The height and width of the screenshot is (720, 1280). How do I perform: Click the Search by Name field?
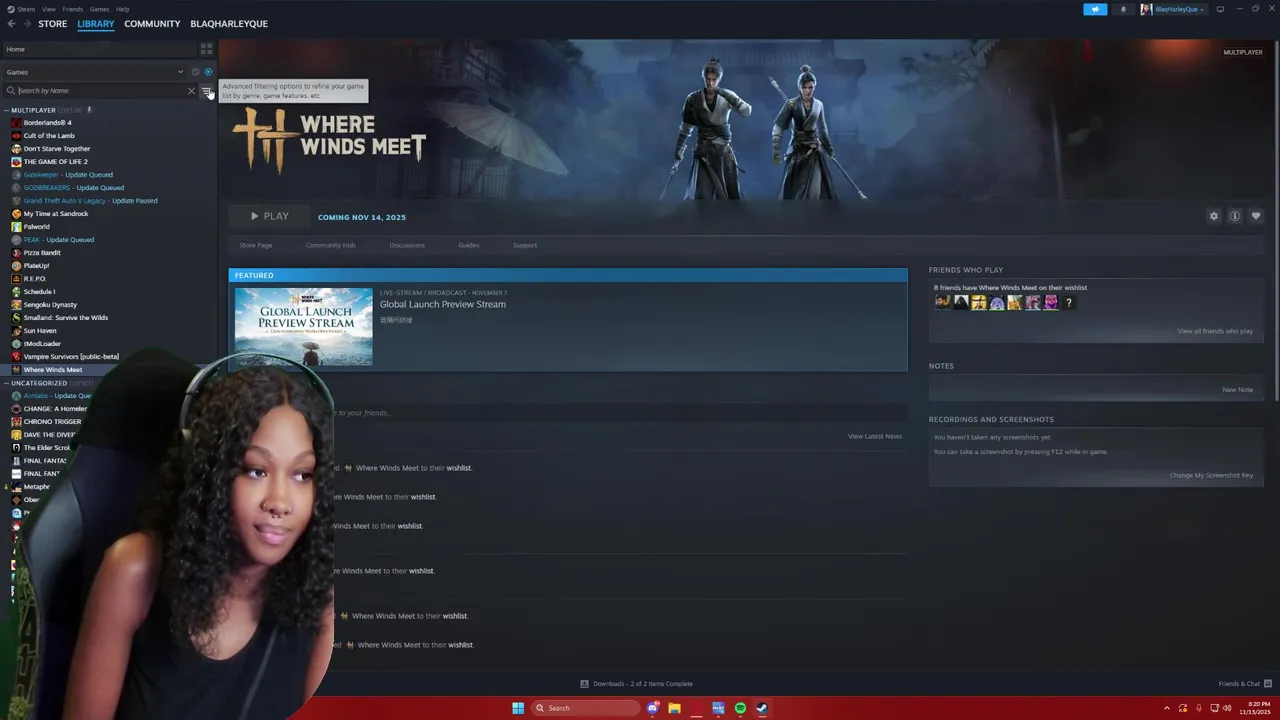click(100, 91)
